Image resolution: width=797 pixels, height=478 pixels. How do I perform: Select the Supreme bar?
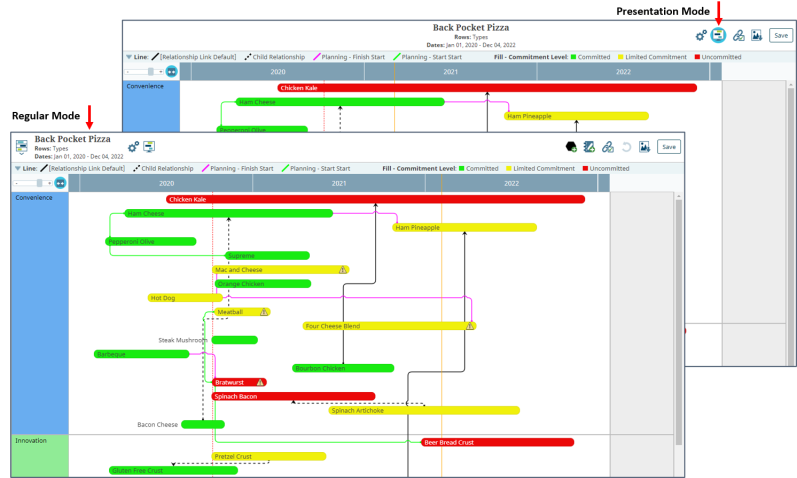[267, 256]
